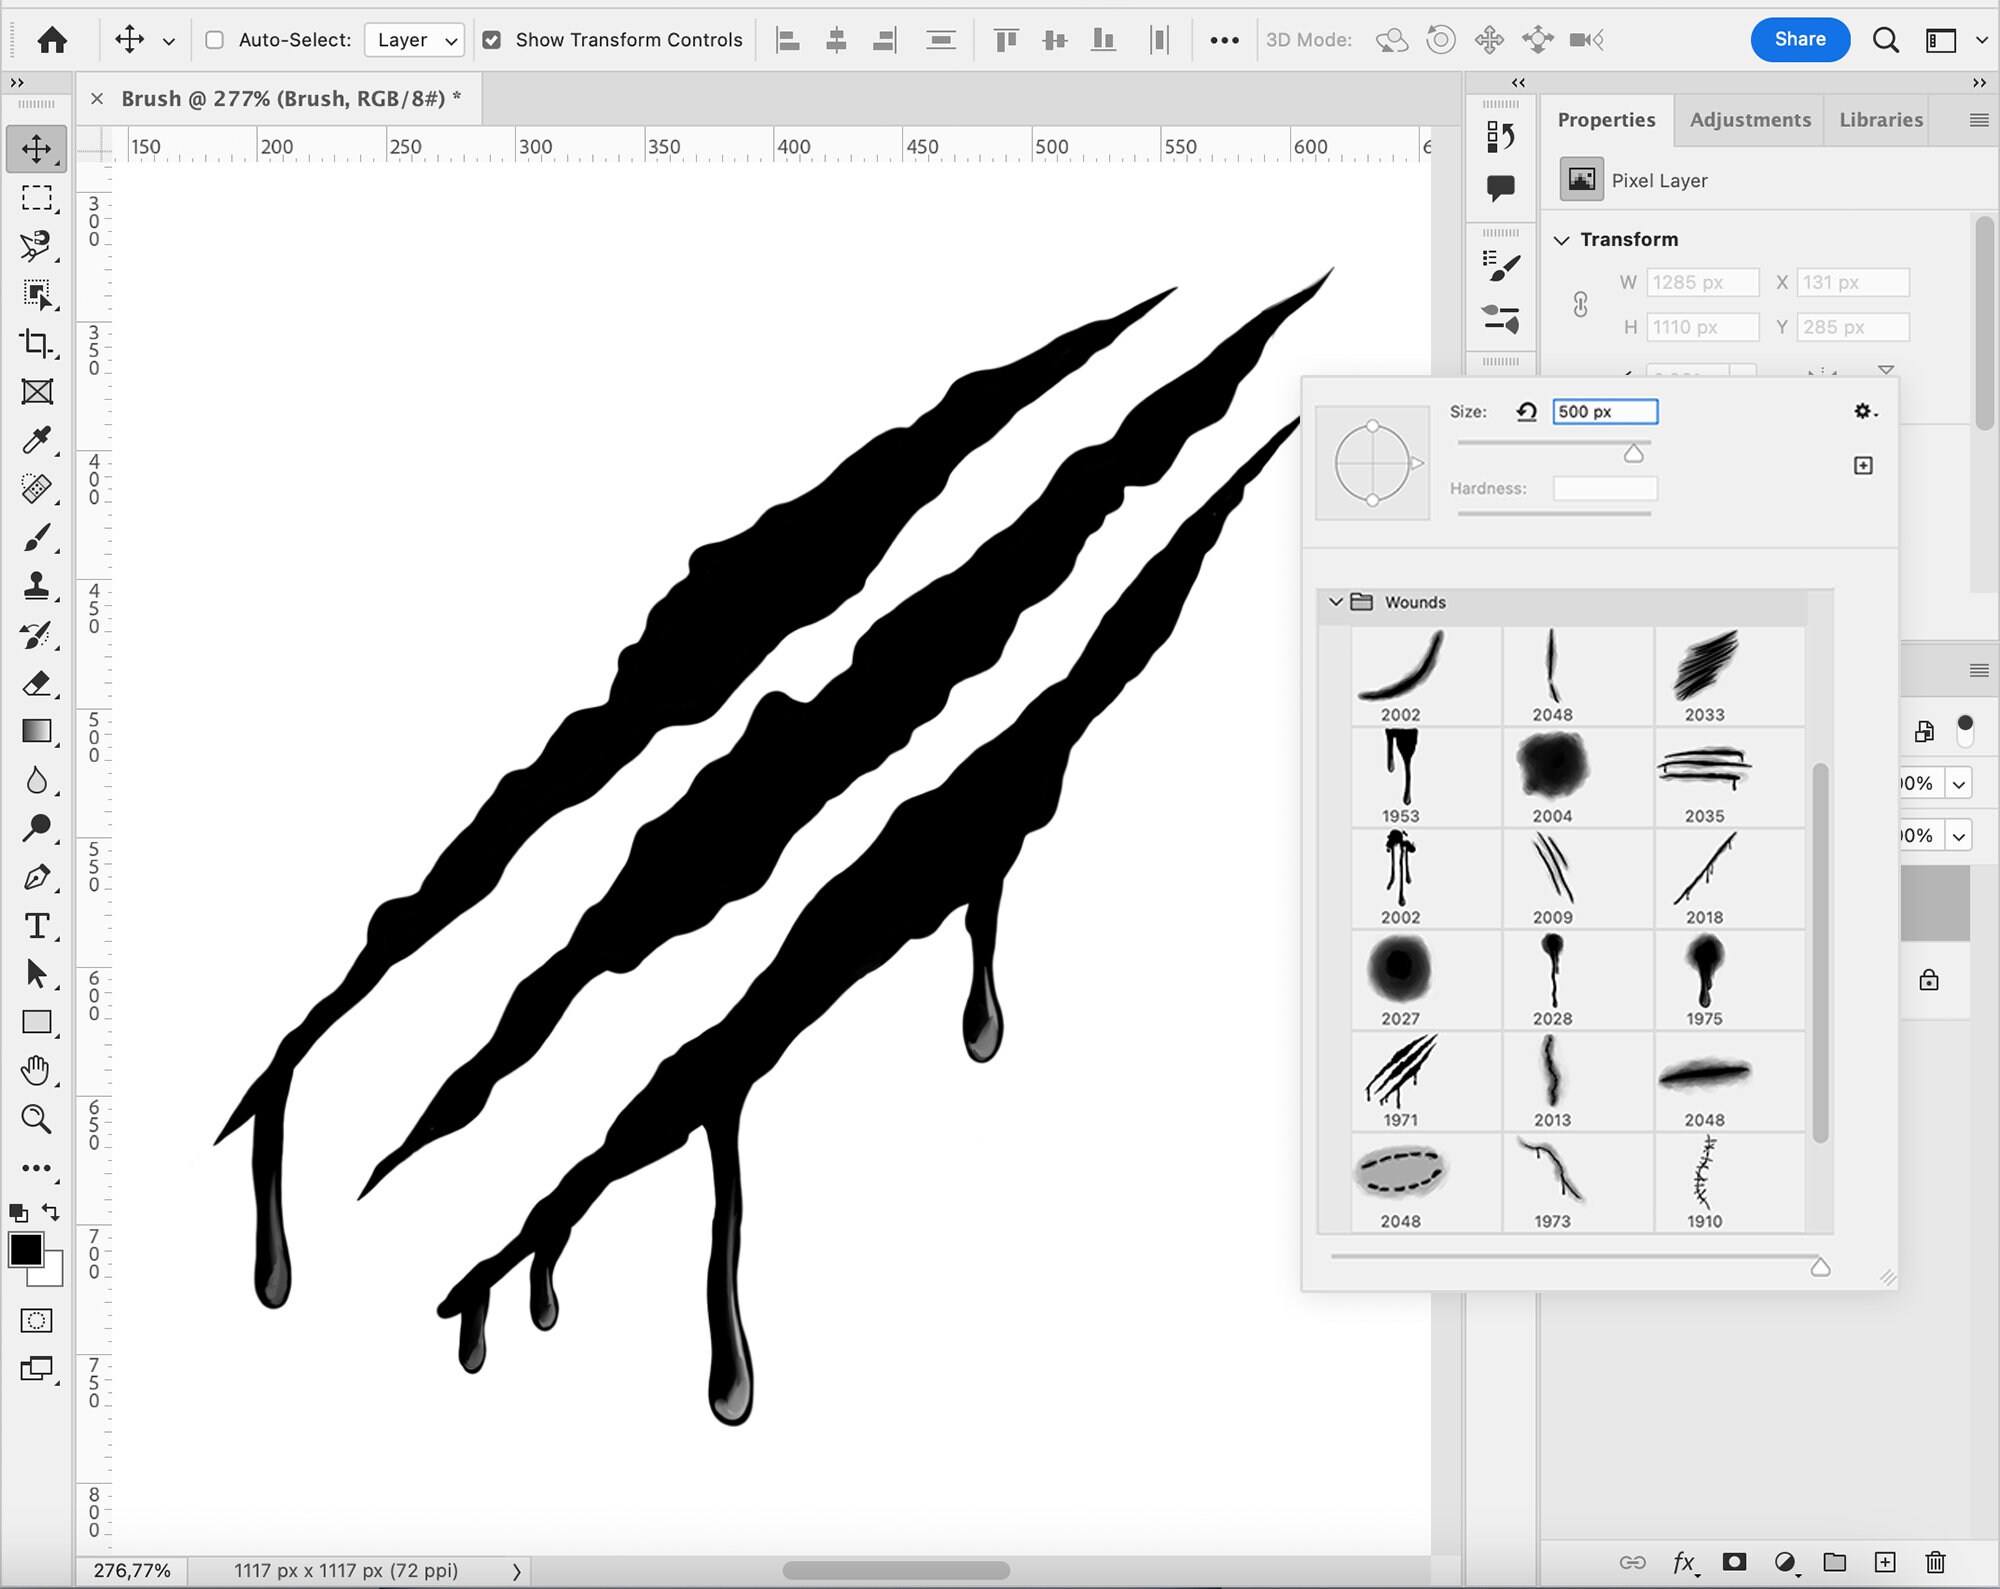The height and width of the screenshot is (1589, 2000).
Task: Select the Horizontal Type tool
Action: click(x=37, y=927)
